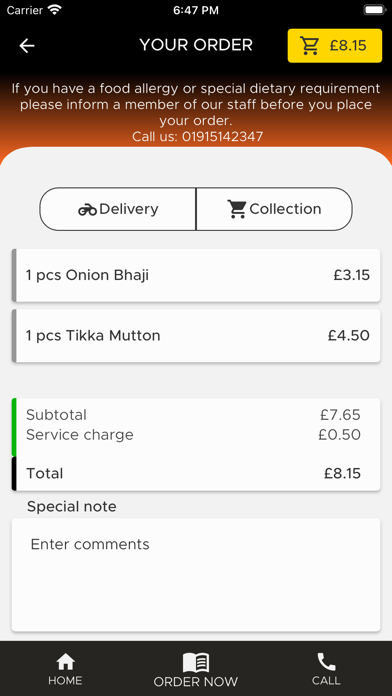Open the Onion Bhaji order item
The width and height of the screenshot is (392, 696).
[196, 275]
